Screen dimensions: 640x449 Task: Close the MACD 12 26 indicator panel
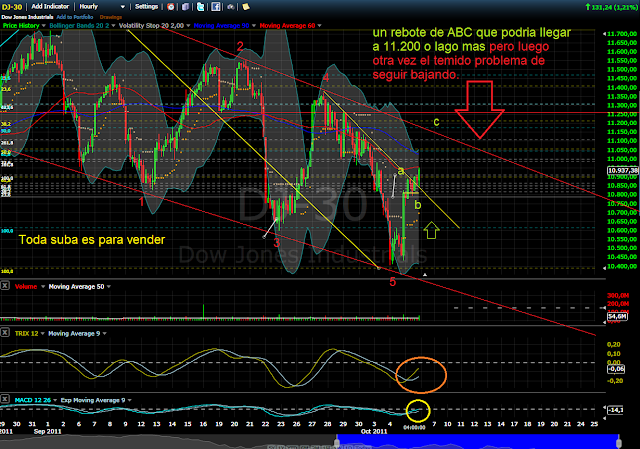[x=5, y=399]
